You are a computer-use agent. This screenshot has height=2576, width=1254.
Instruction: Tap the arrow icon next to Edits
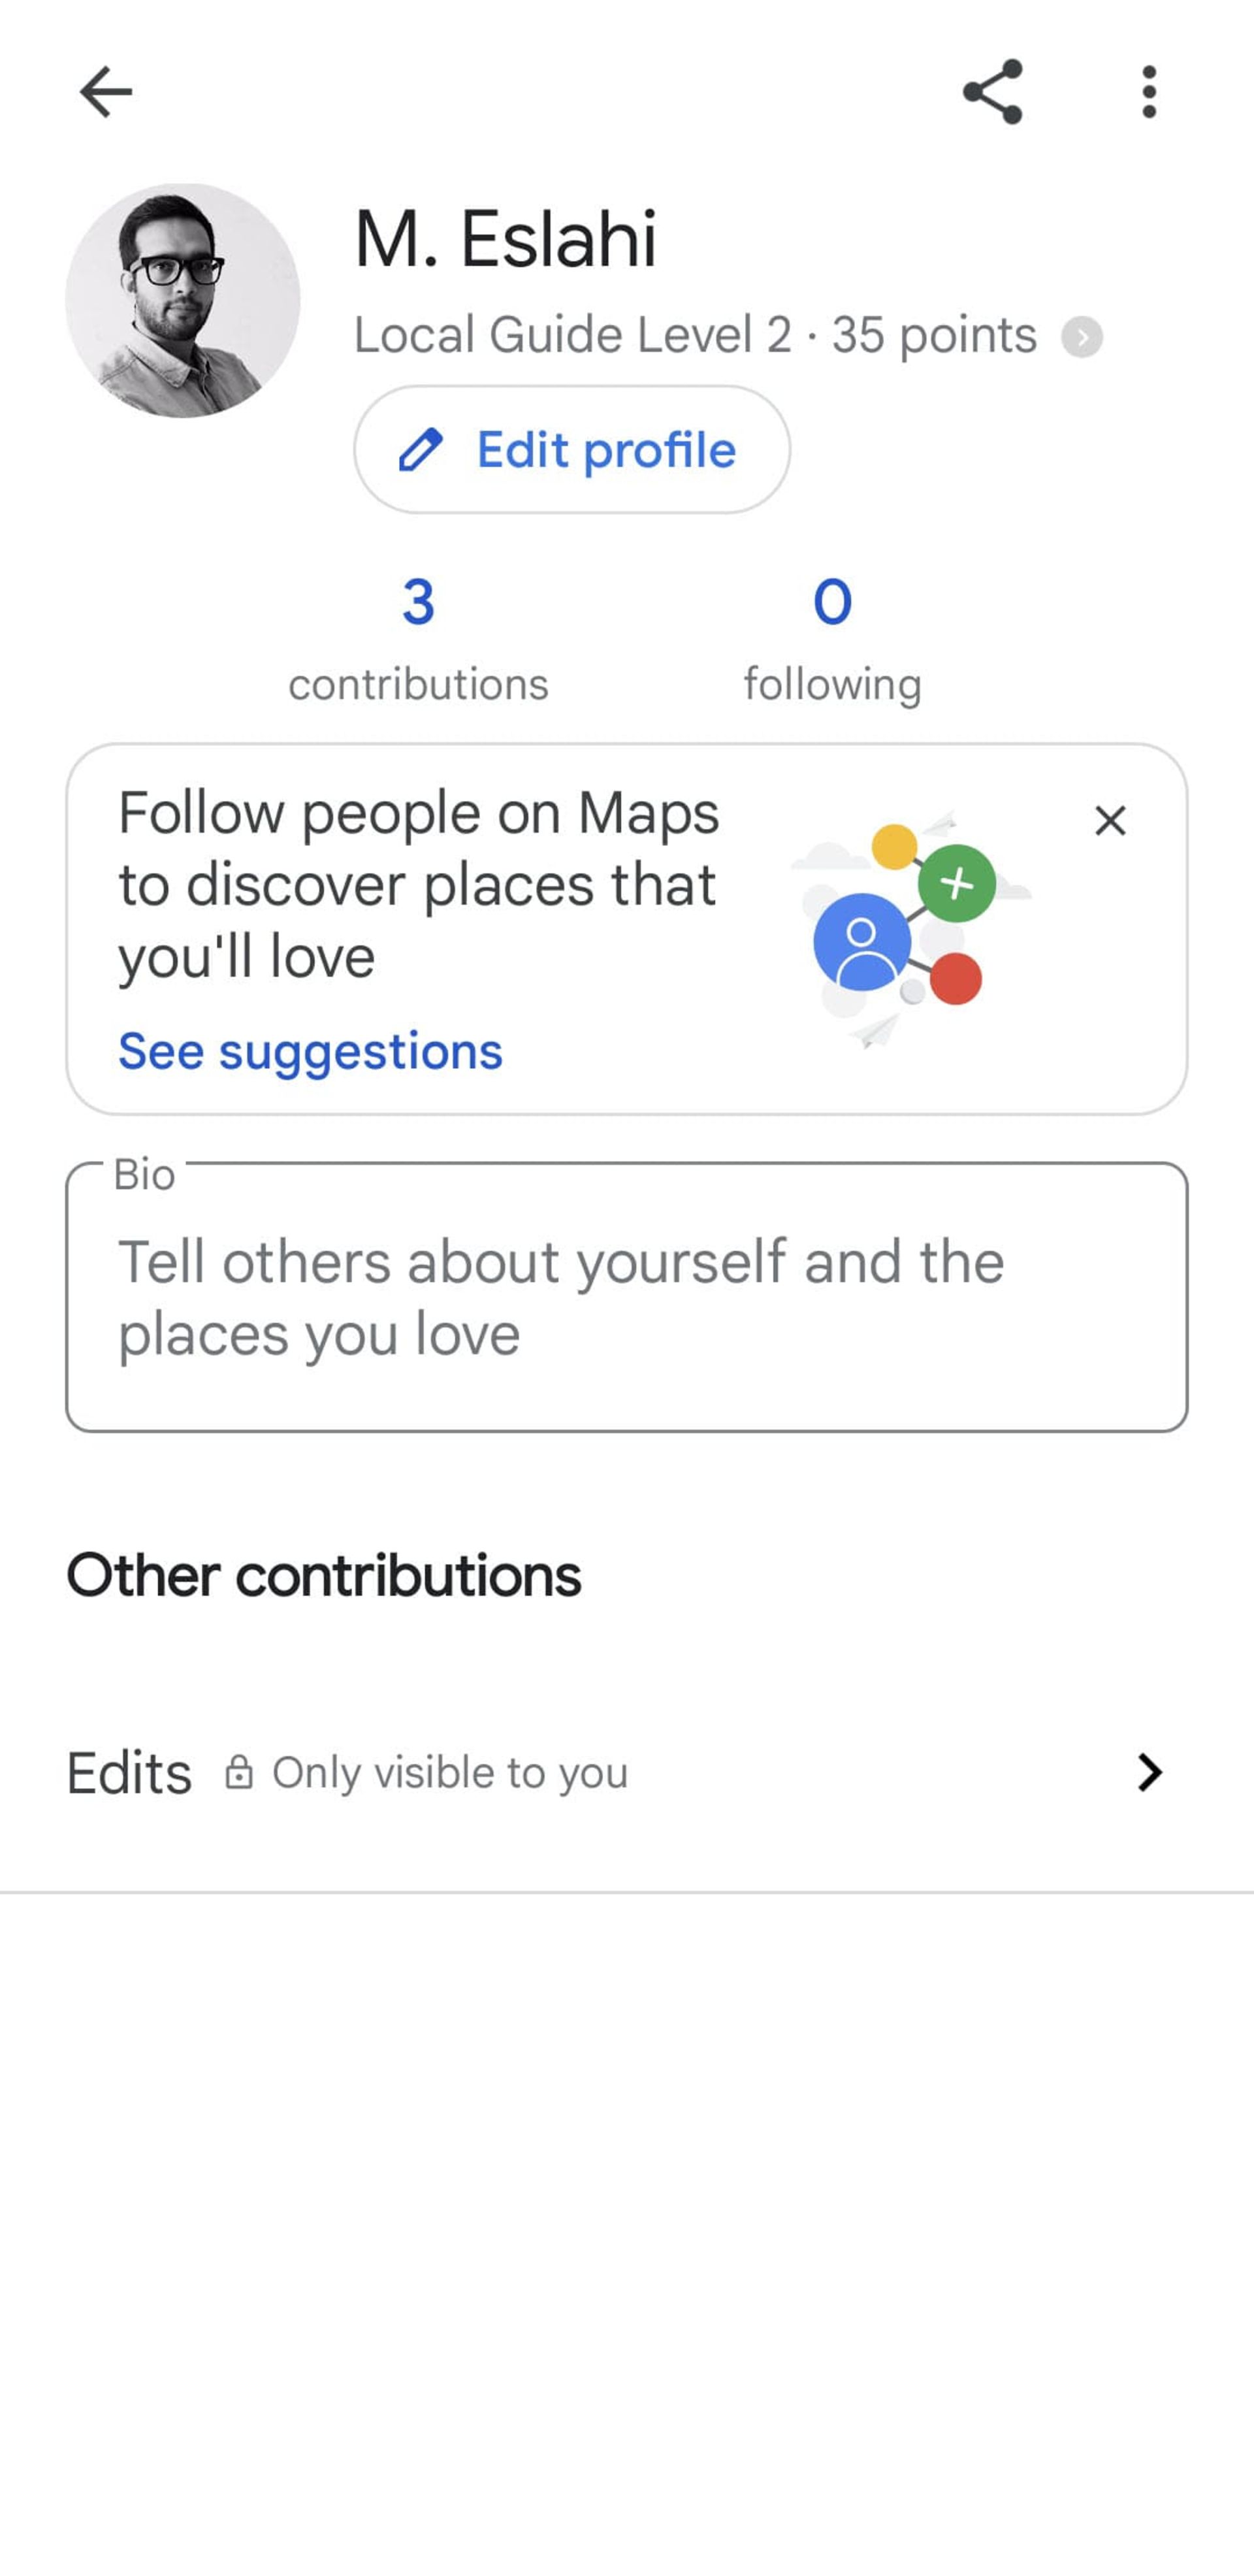click(x=1149, y=1772)
